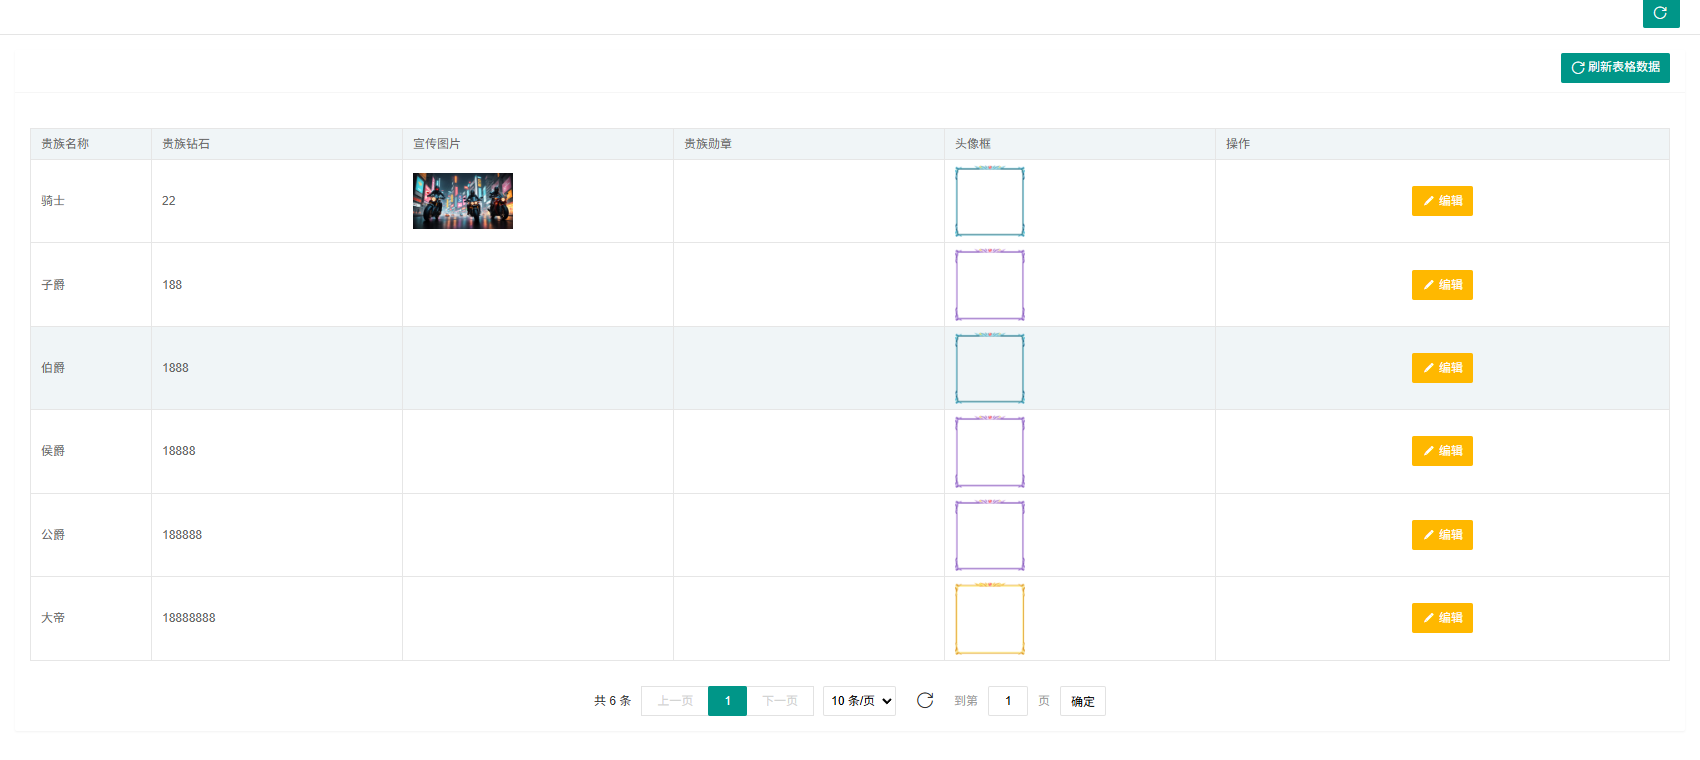Viewport: 1700px width, 760px height.
Task: Confirm the page jump with 确定
Action: click(1082, 701)
